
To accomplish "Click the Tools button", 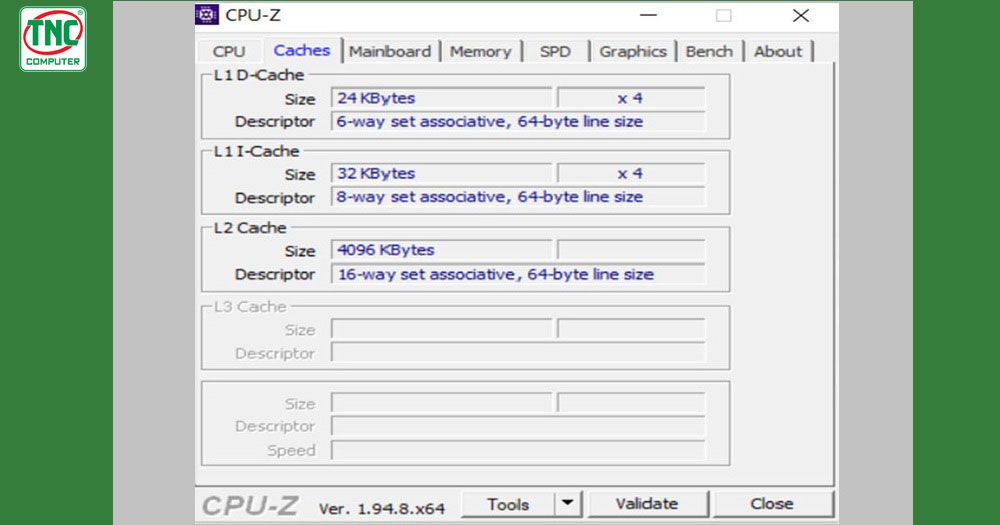I will (508, 505).
